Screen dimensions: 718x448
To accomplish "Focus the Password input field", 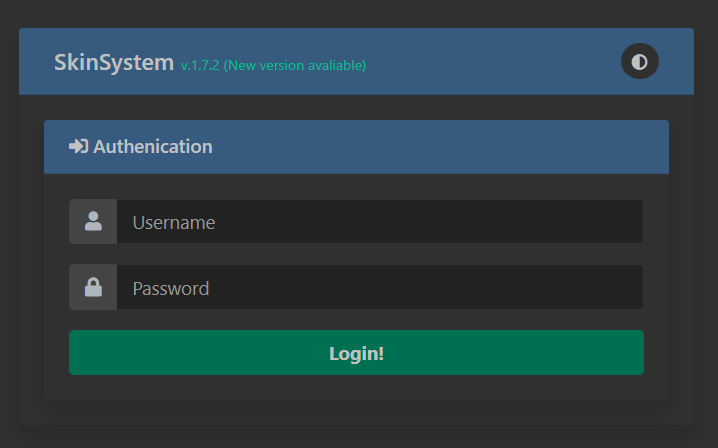I will click(x=380, y=288).
